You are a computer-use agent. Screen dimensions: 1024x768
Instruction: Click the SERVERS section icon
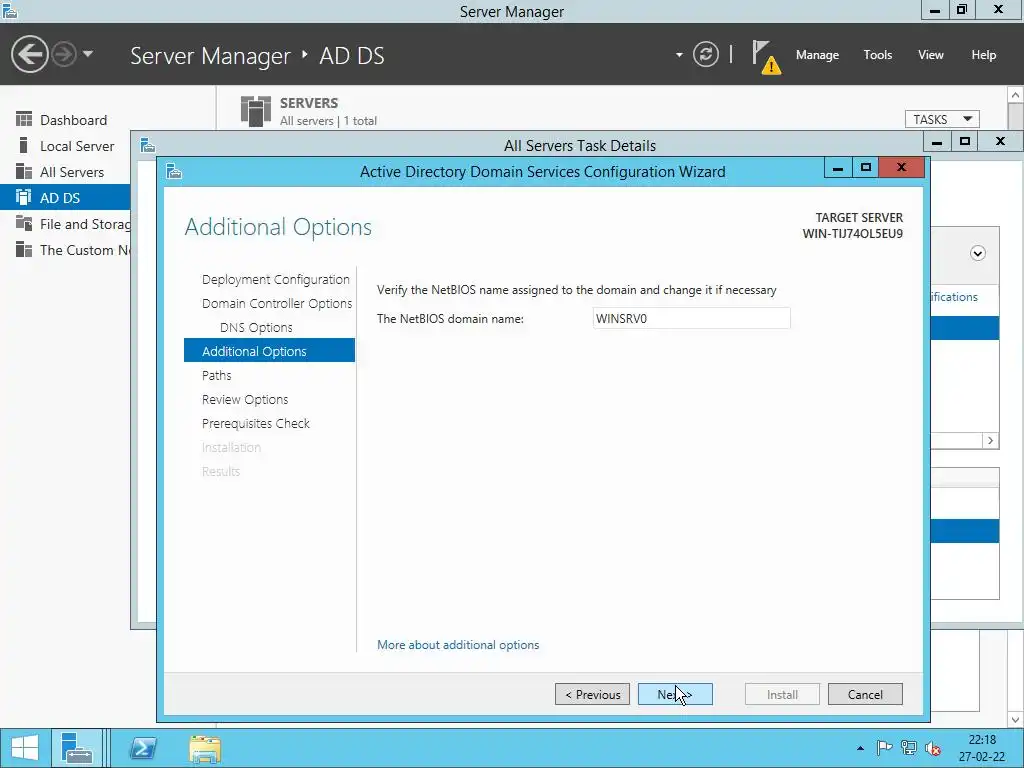click(255, 110)
